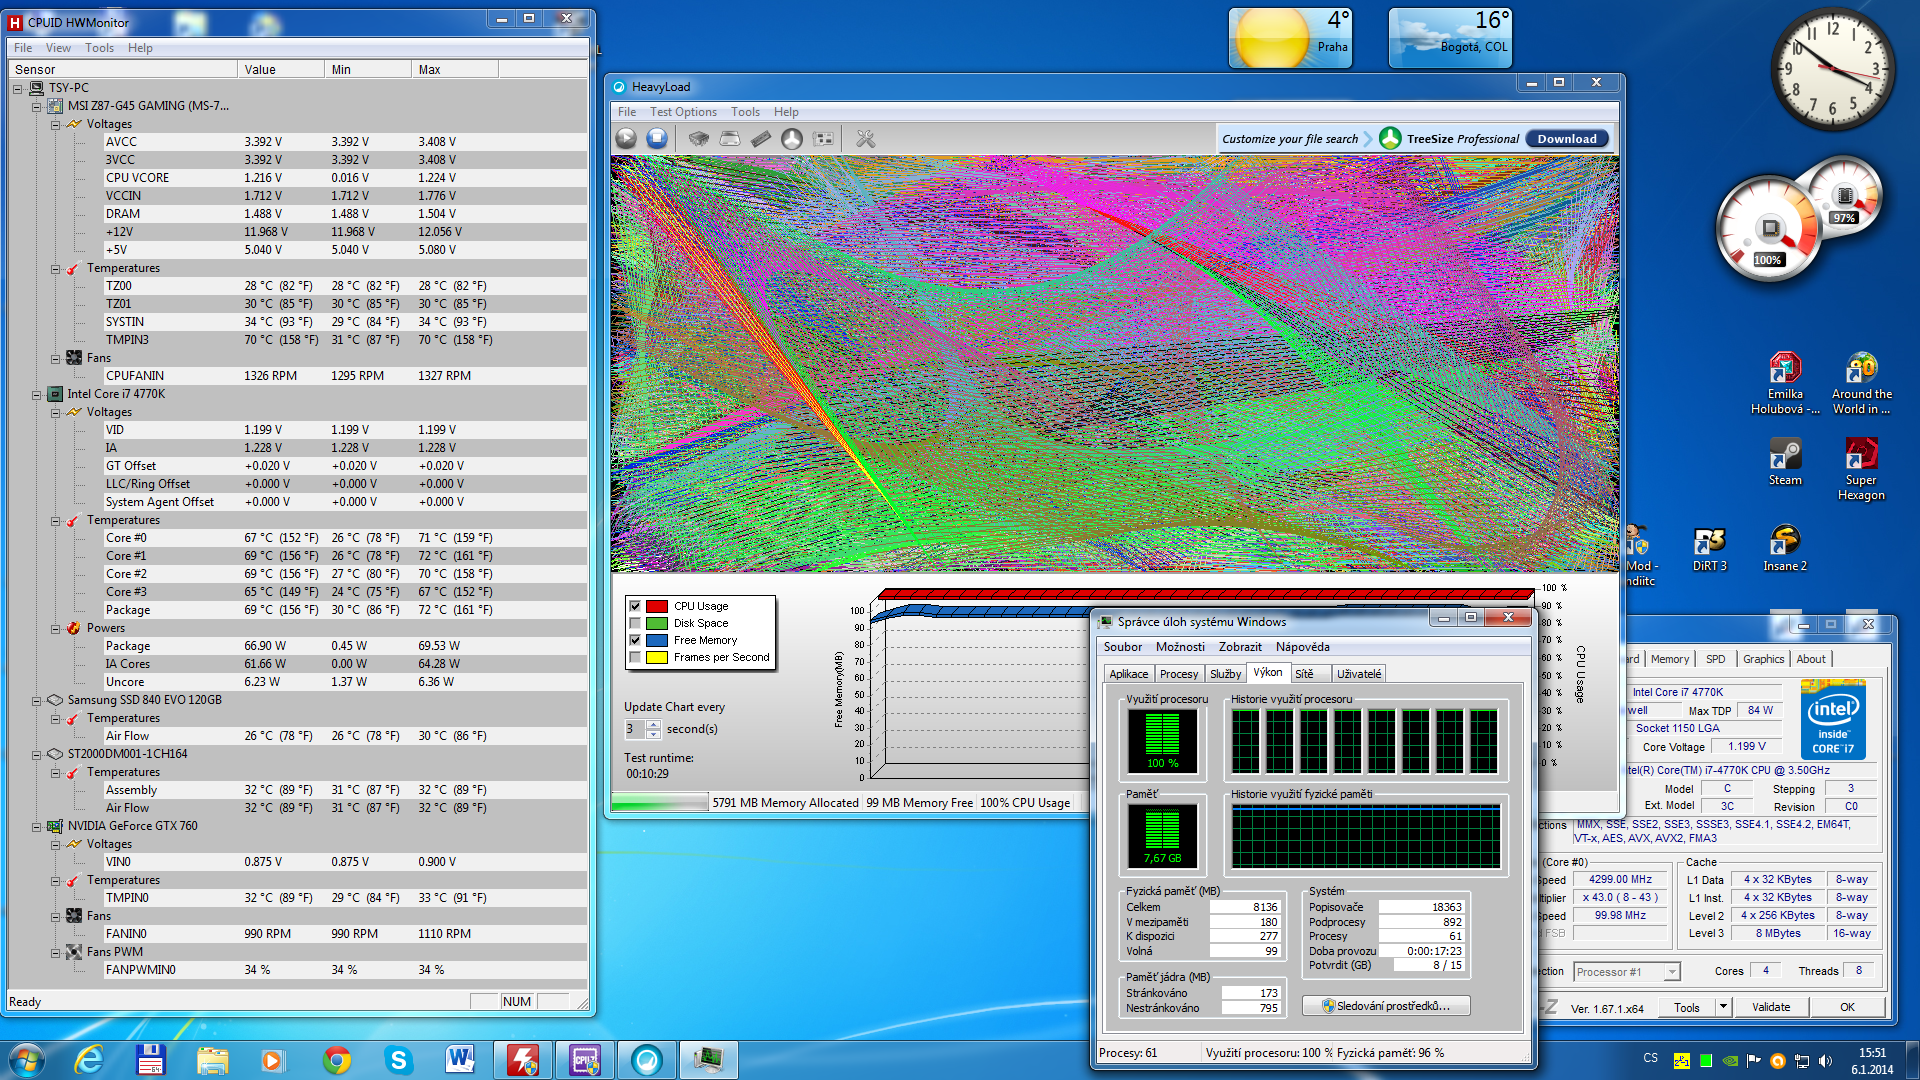
Task: Enable the Frames per Second checkbox
Action: [634, 657]
